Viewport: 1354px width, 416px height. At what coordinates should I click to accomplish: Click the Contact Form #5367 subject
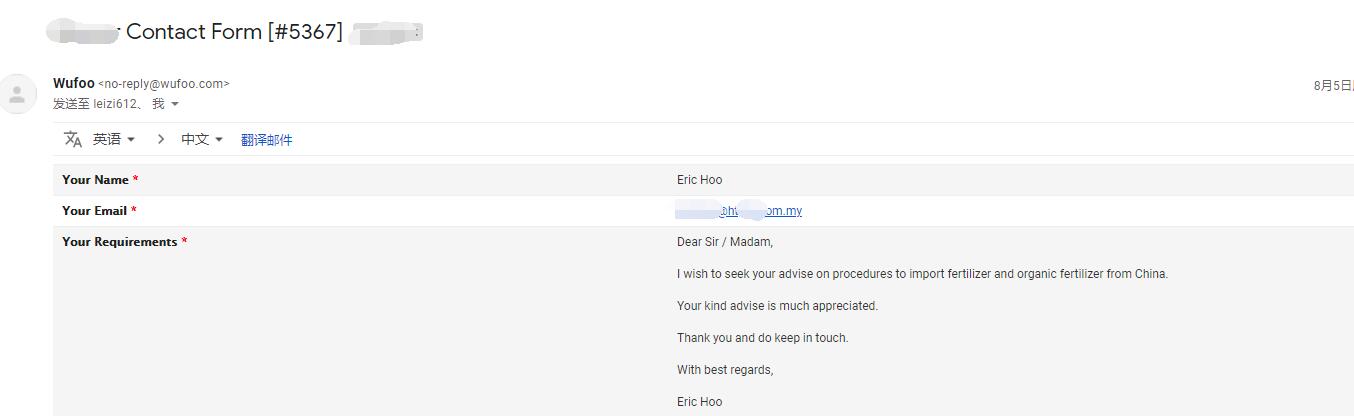click(x=234, y=32)
